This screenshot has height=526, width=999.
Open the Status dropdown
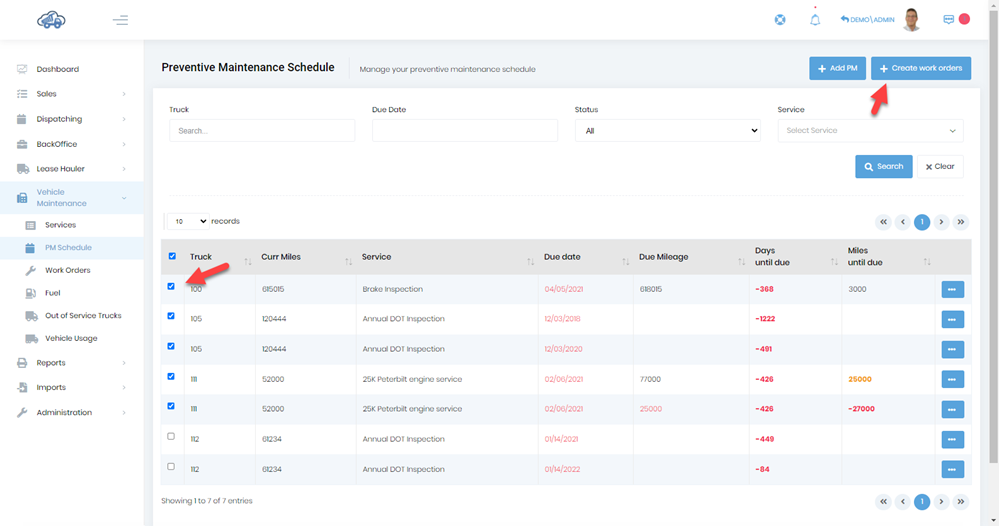point(667,131)
